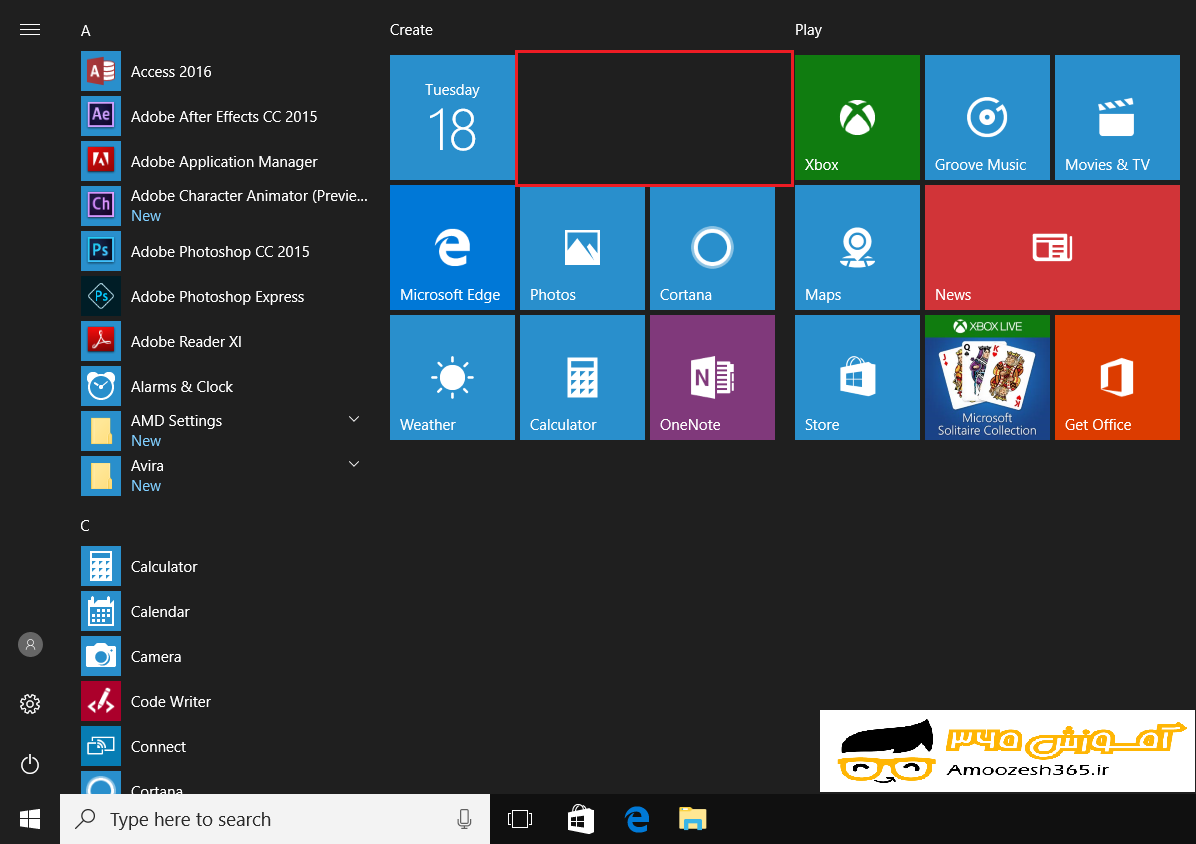
Task: Open the Groove Music tile
Action: click(x=987, y=117)
